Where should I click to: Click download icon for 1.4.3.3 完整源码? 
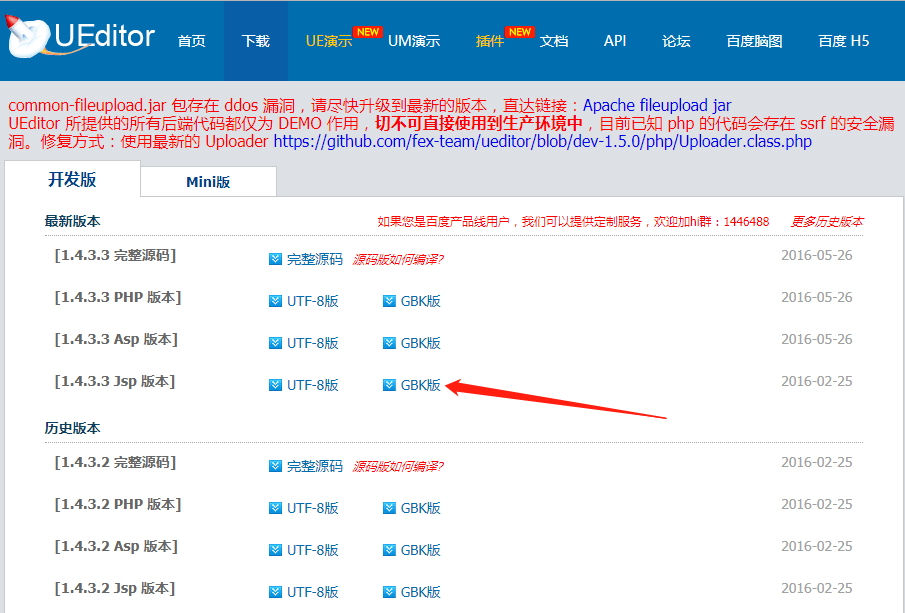coord(275,259)
